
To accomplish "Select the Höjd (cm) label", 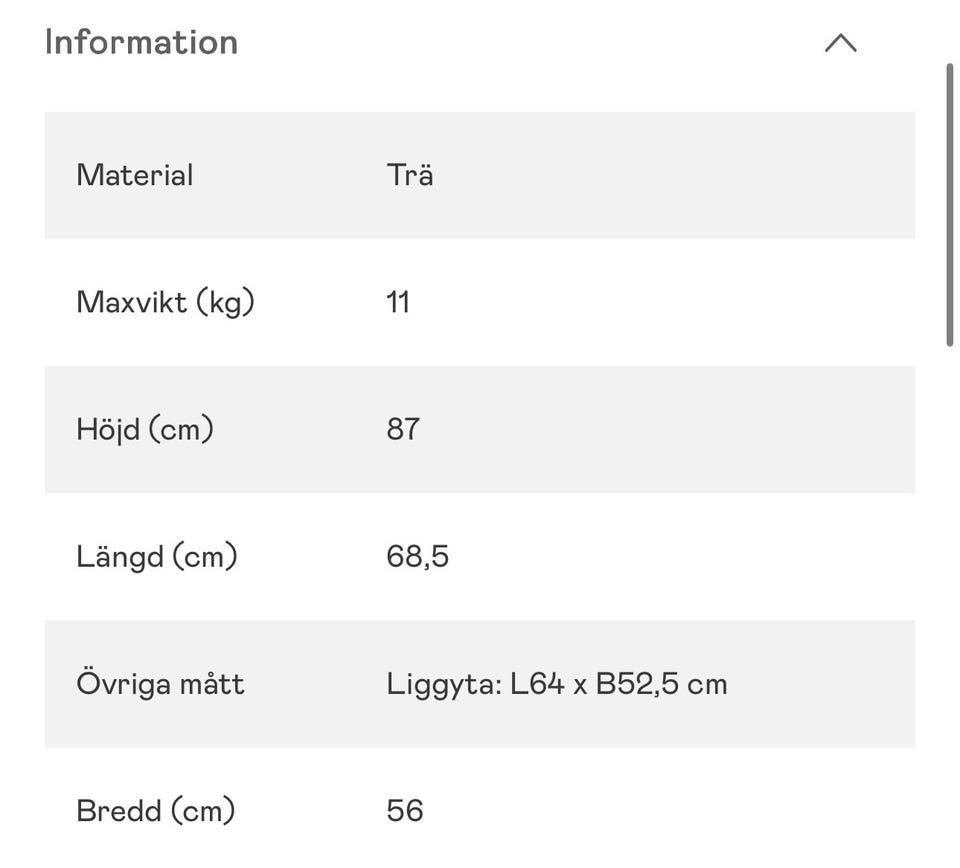I will (x=144, y=429).
